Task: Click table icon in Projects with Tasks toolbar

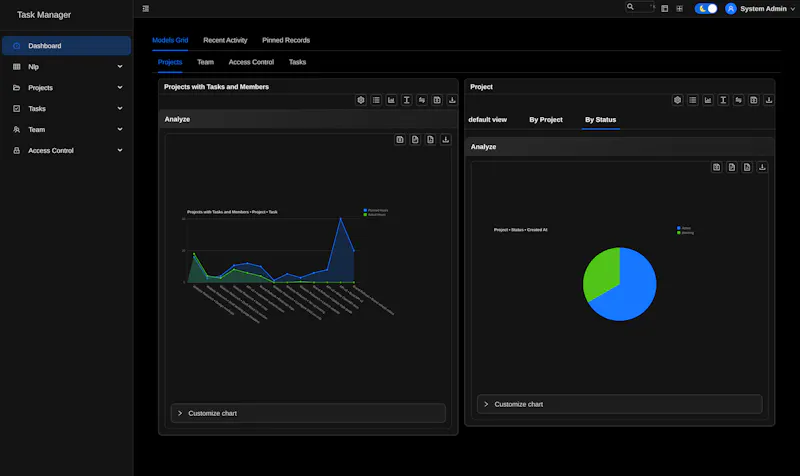Action: click(437, 100)
